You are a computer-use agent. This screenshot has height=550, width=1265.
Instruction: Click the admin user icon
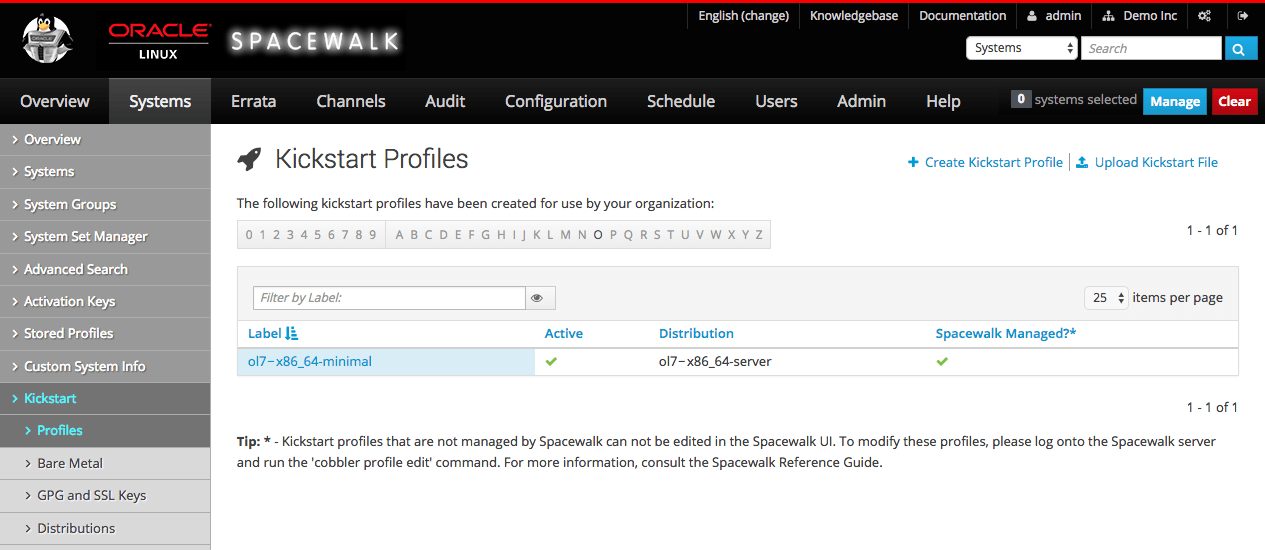pyautogui.click(x=1032, y=16)
